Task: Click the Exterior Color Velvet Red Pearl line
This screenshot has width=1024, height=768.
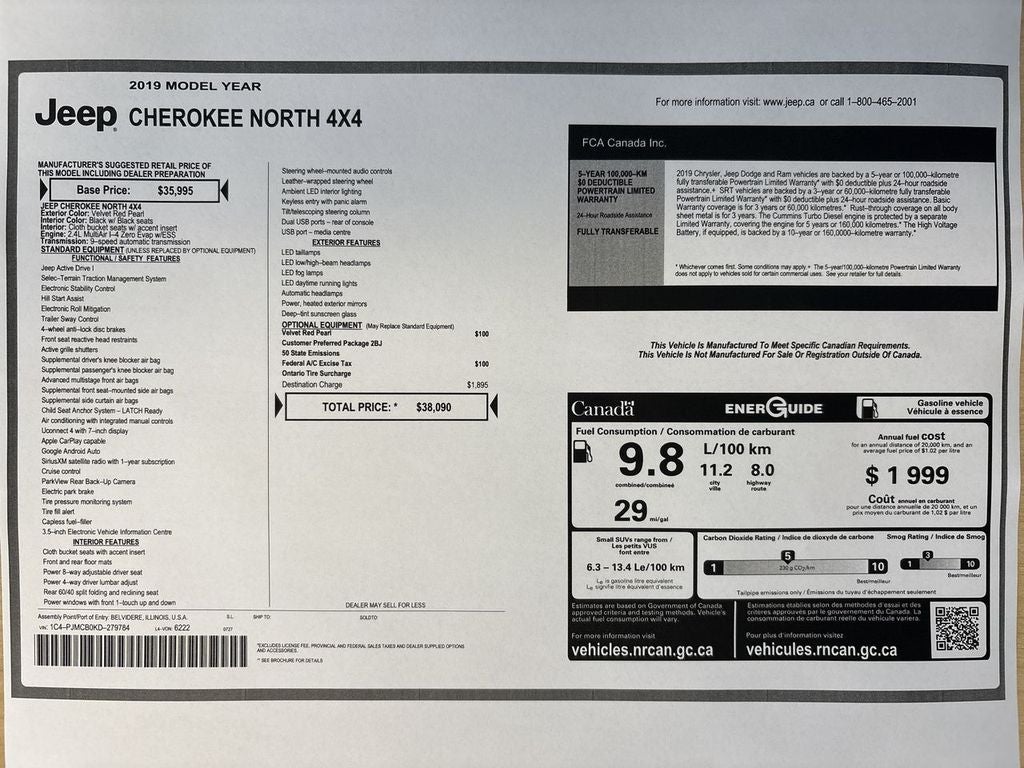Action: (x=92, y=214)
